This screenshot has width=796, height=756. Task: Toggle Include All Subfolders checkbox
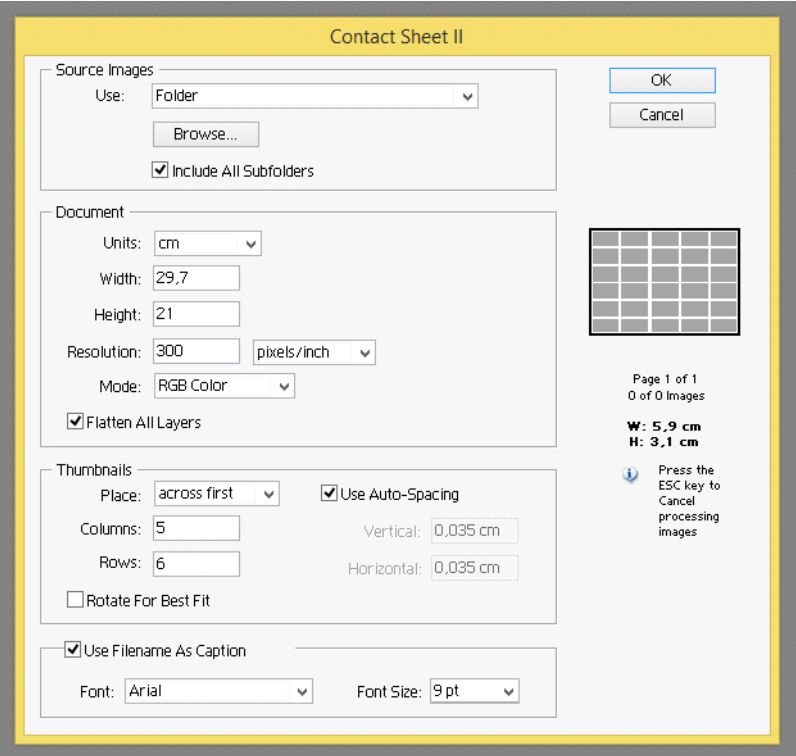(x=160, y=171)
